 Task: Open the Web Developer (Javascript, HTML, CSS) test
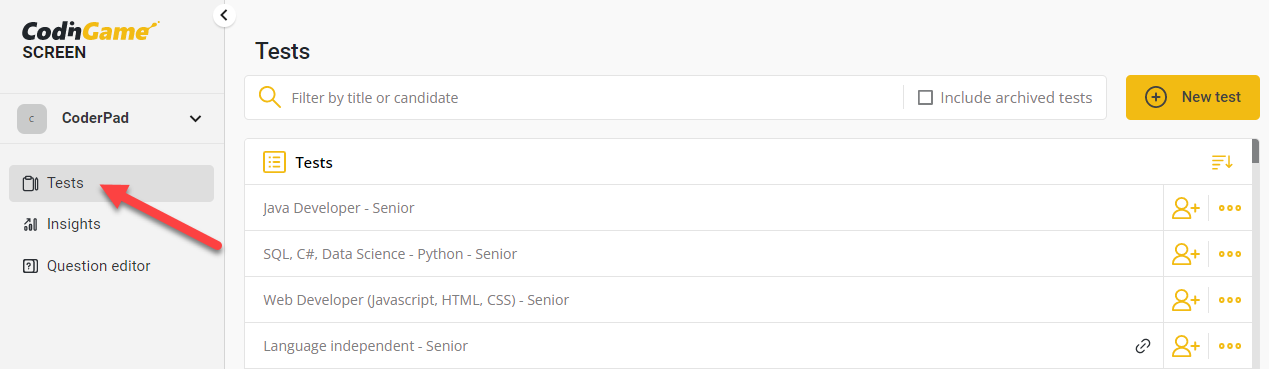(415, 300)
